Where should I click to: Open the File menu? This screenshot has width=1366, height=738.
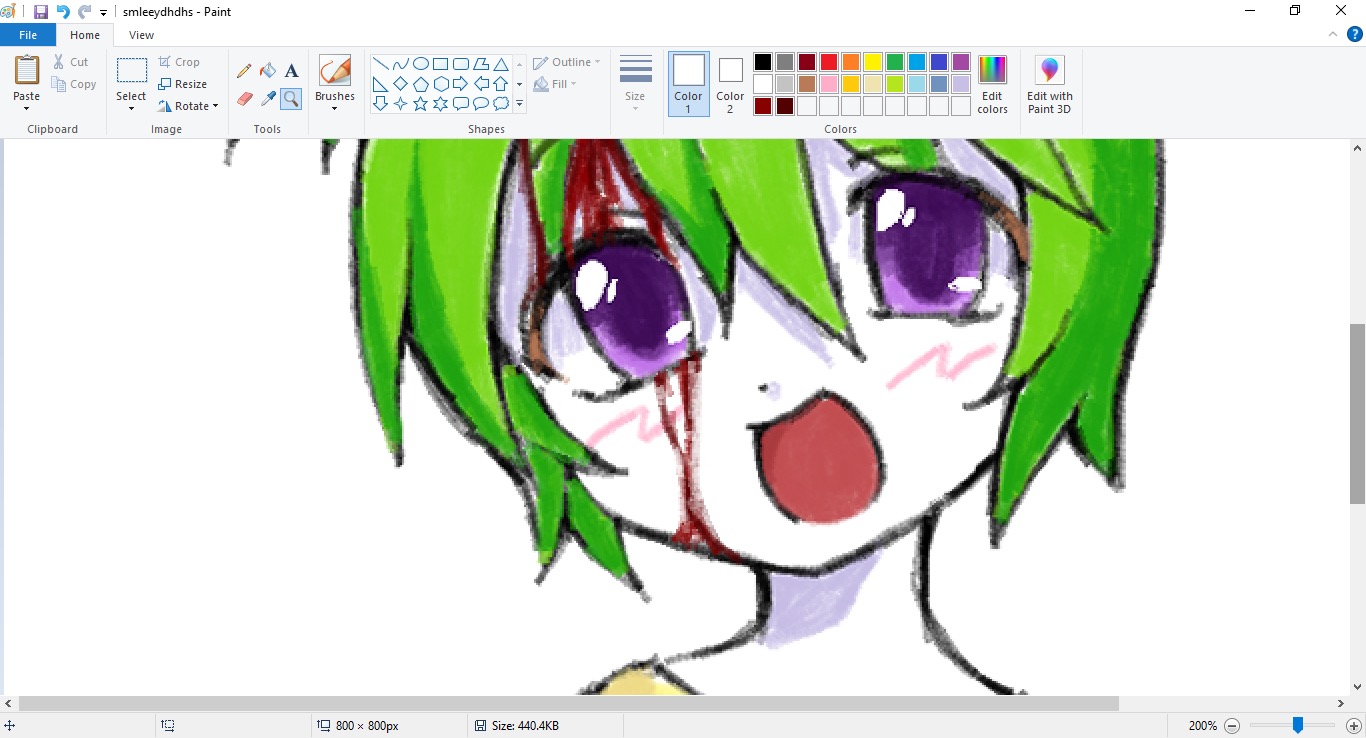28,35
